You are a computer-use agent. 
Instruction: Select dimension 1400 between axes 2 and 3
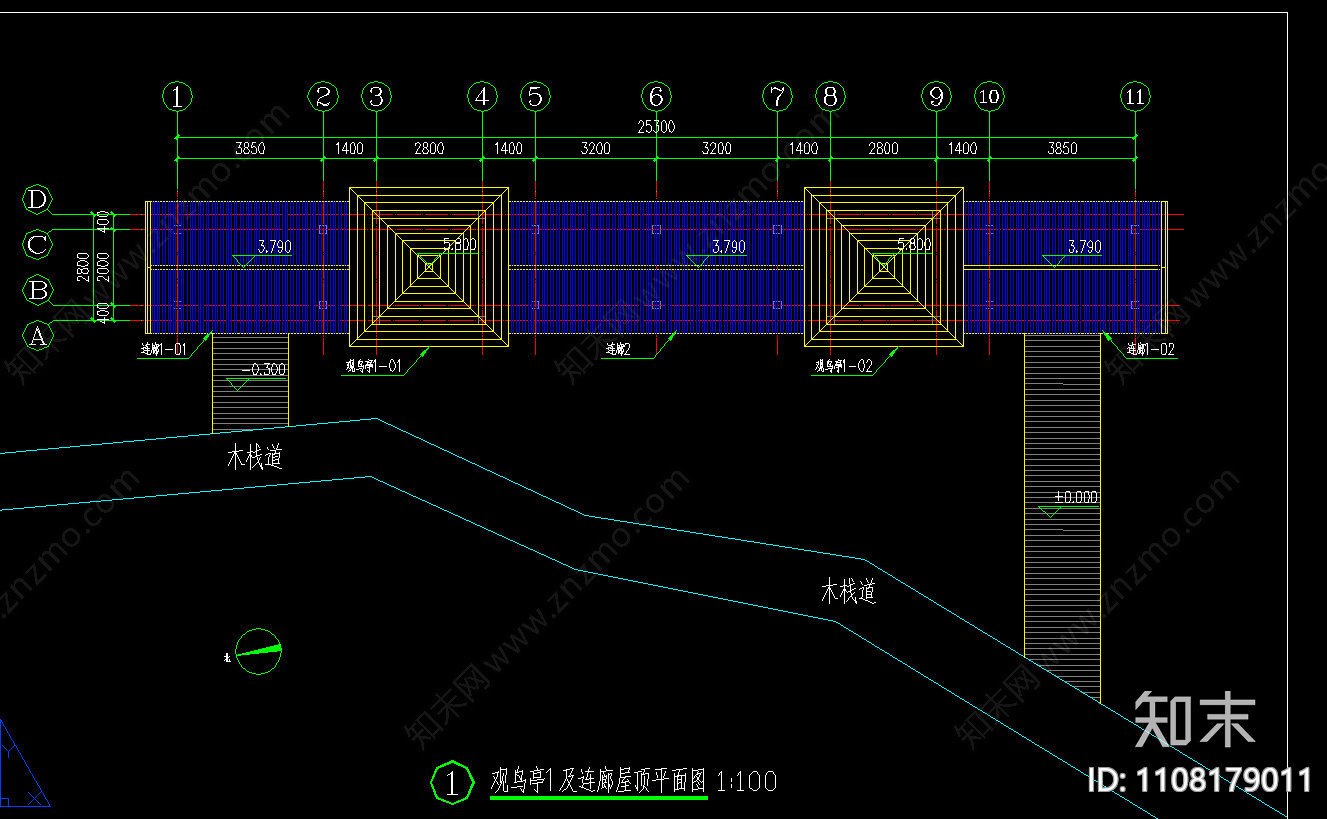pos(349,148)
